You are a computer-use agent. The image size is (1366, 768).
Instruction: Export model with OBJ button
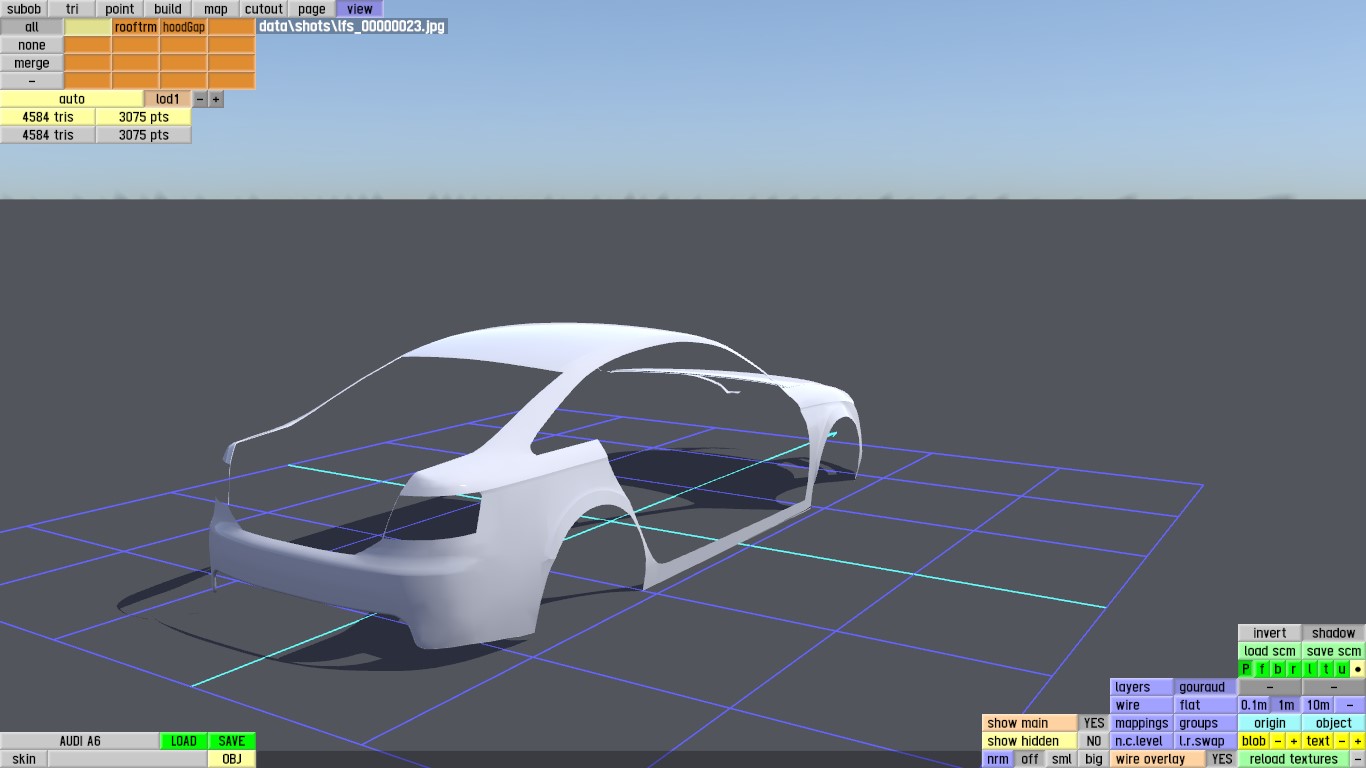[232, 759]
